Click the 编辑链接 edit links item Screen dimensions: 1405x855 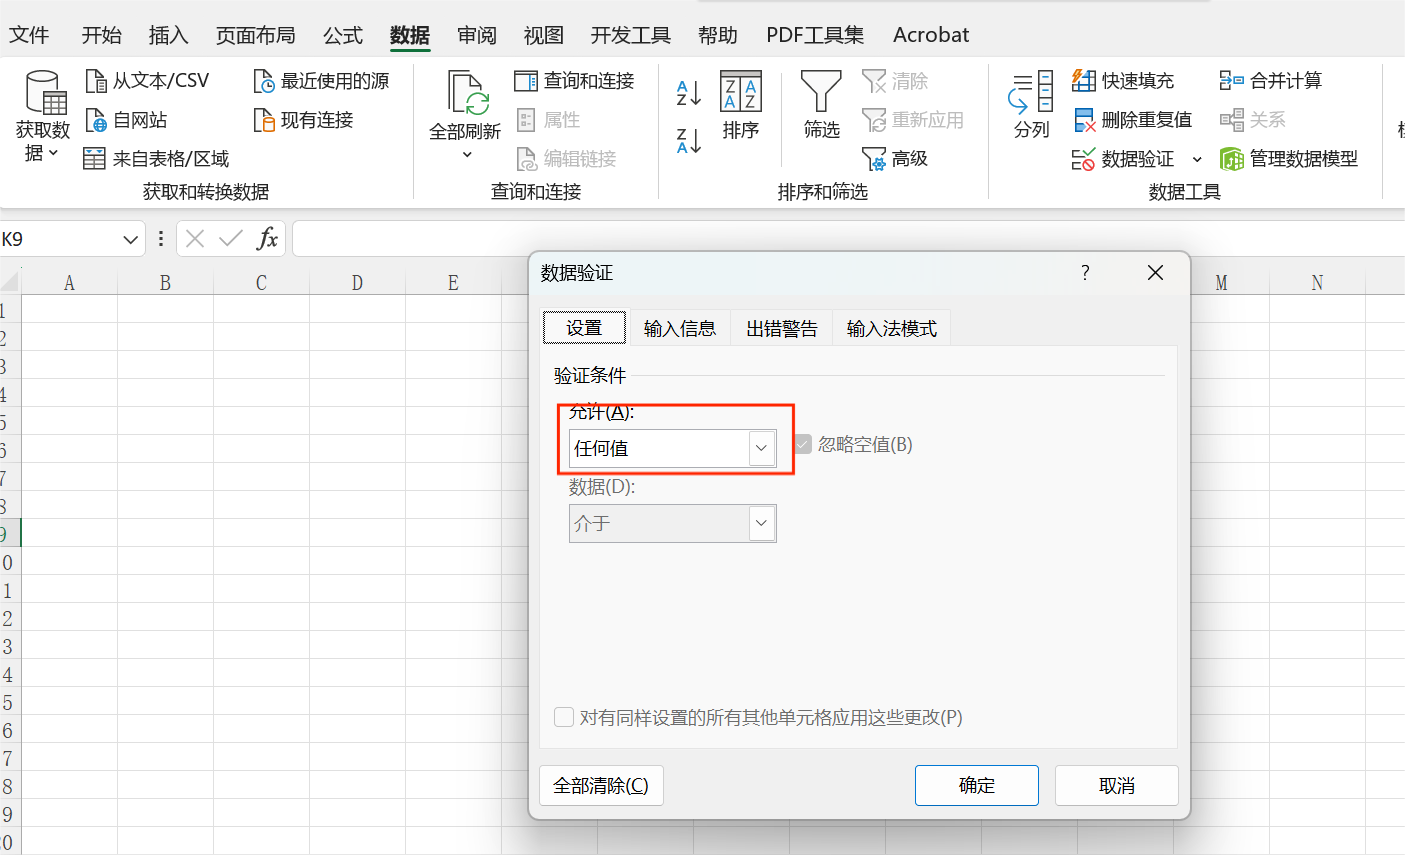(x=566, y=159)
